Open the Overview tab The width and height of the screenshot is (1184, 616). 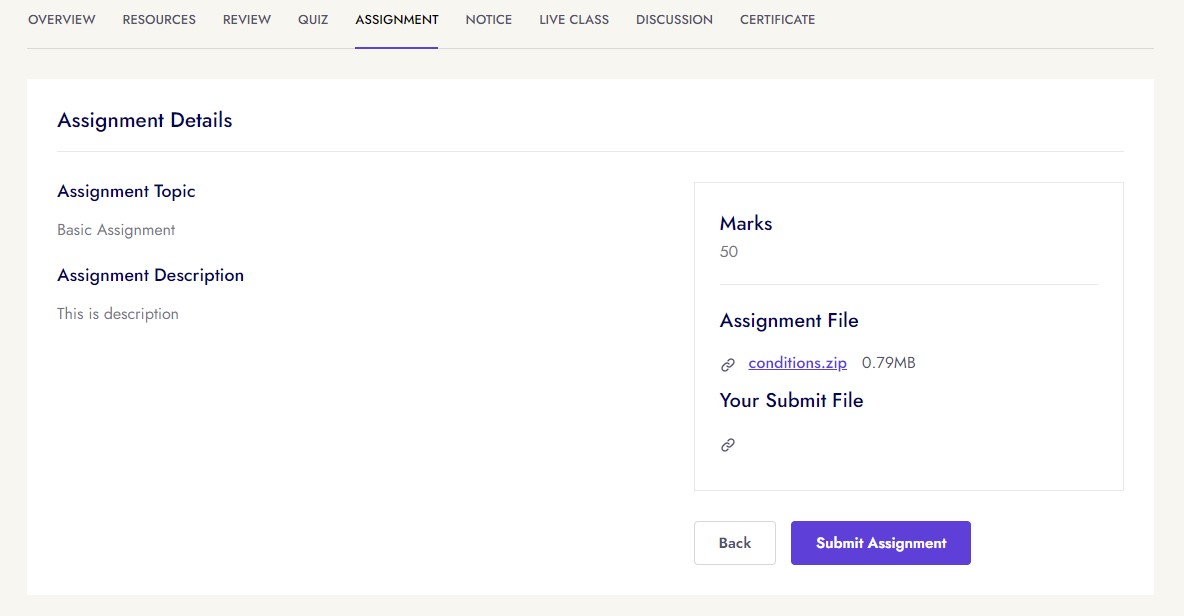[62, 20]
